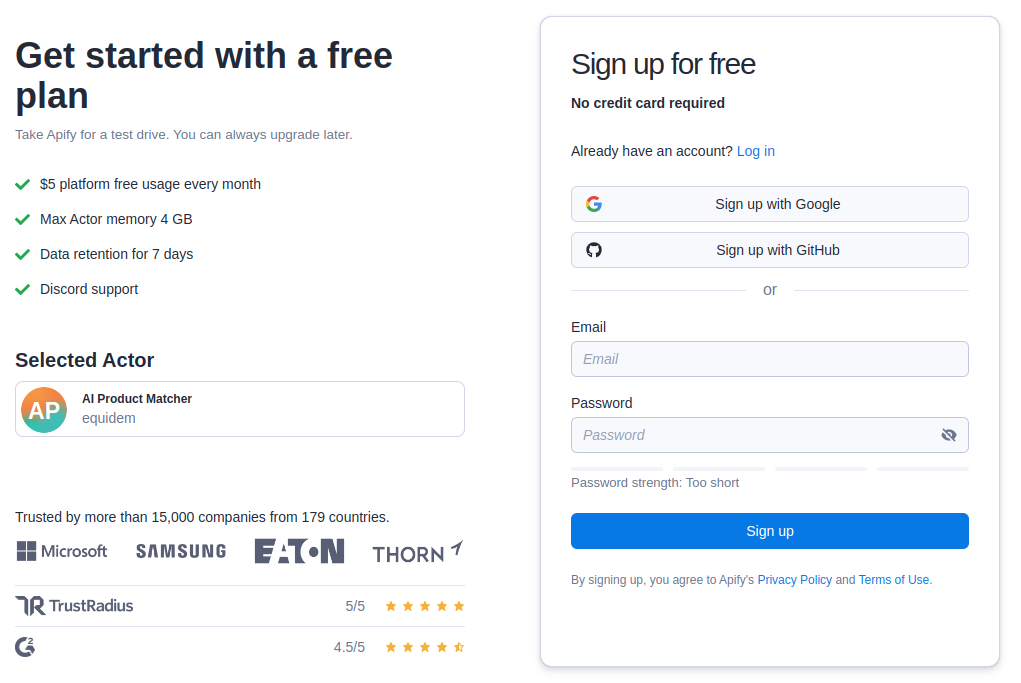Click the checkmark beside Discord support

22,289
